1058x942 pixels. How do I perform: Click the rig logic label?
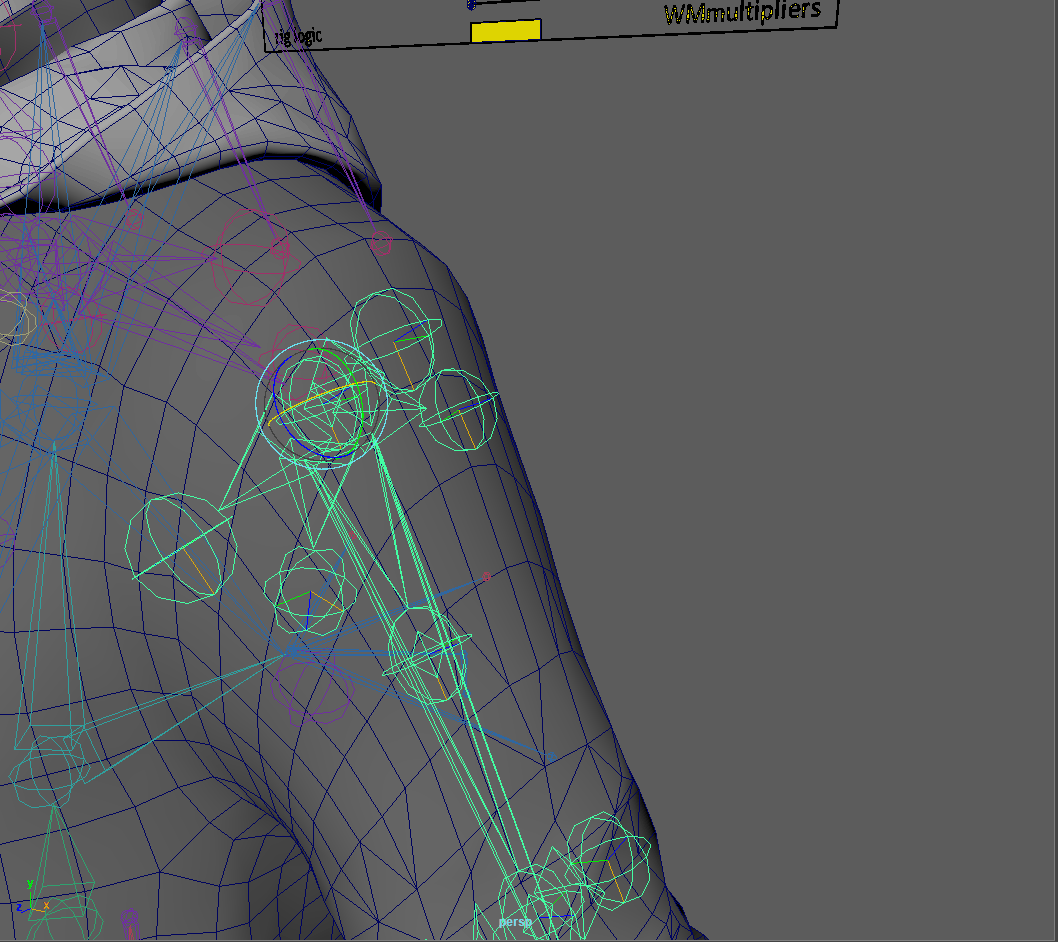point(299,37)
